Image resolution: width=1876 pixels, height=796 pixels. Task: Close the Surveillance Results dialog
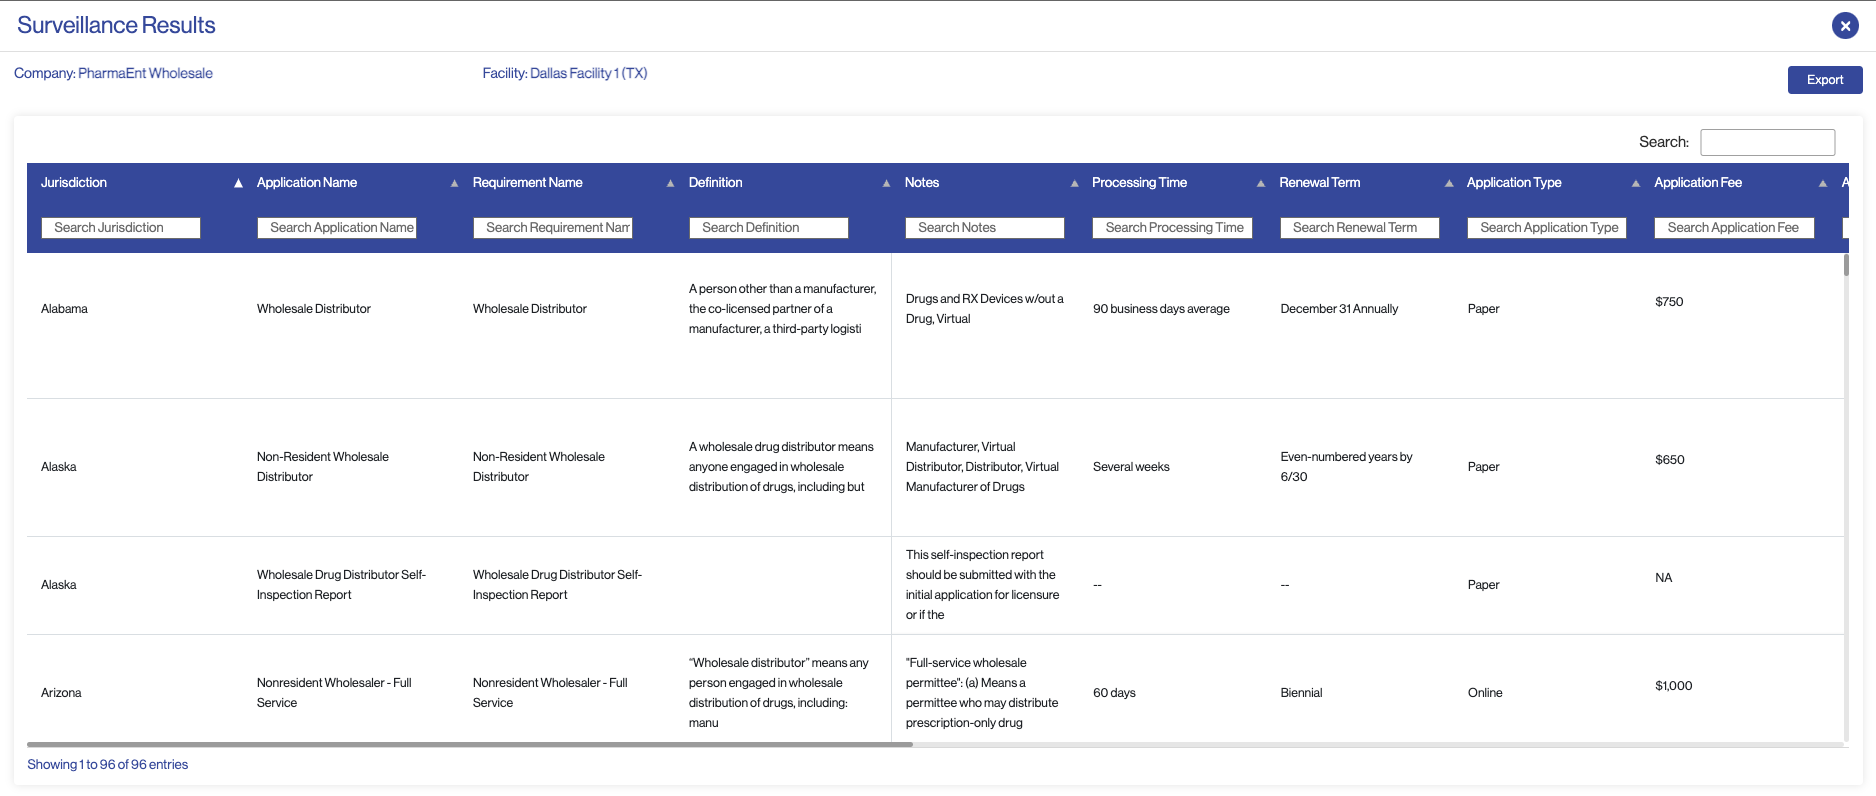coord(1845,26)
